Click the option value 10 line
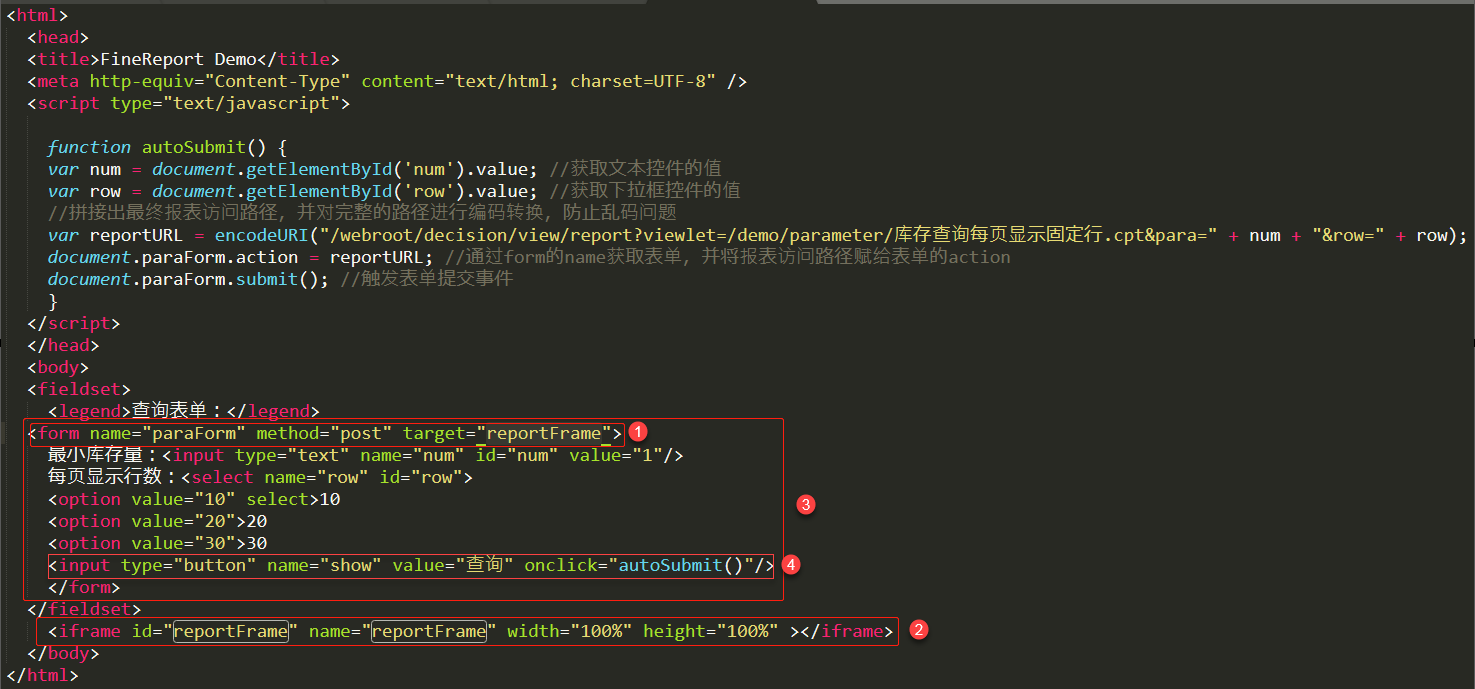1475x689 pixels. pos(194,499)
